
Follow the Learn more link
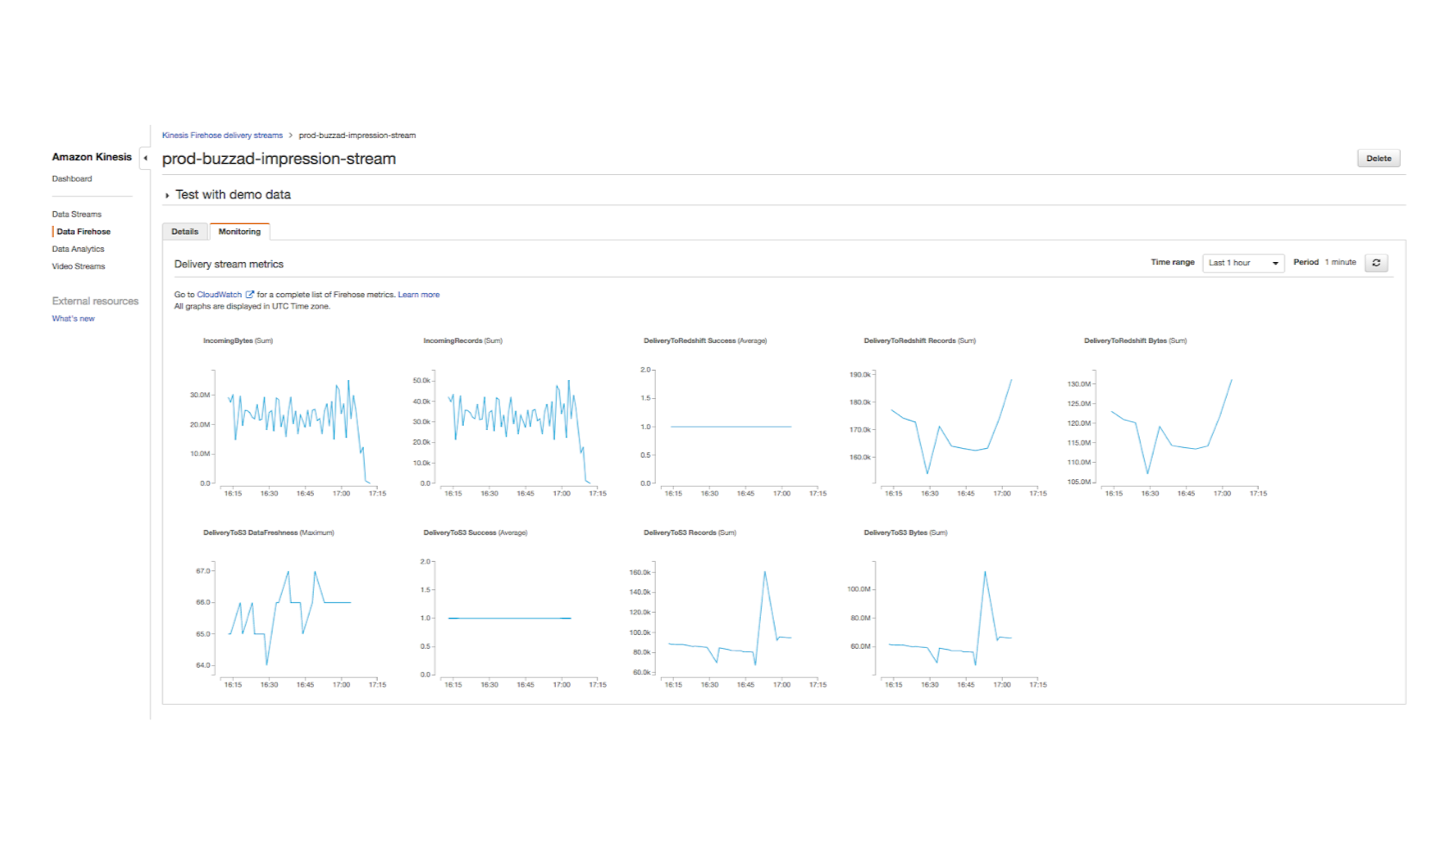point(418,295)
